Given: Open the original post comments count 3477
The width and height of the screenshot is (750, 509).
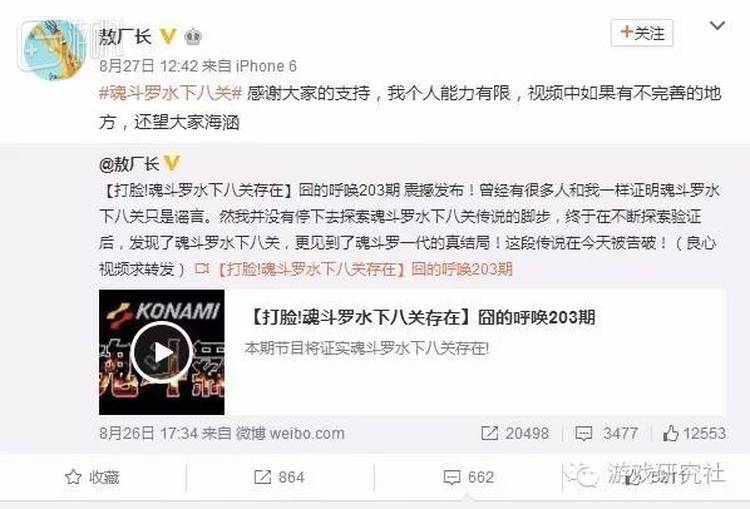Looking at the screenshot, I should pos(607,433).
